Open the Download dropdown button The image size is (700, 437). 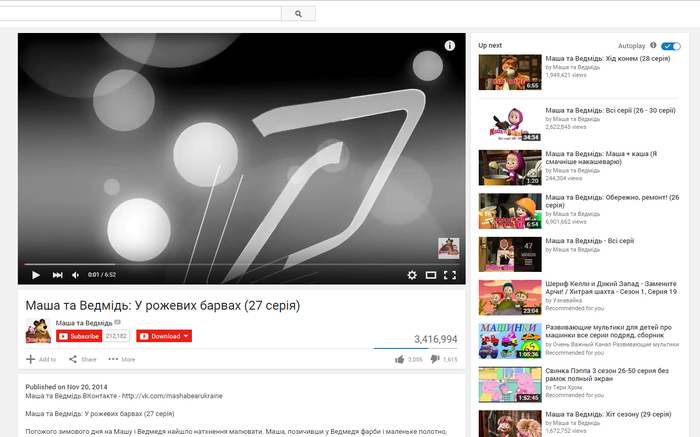(164, 336)
